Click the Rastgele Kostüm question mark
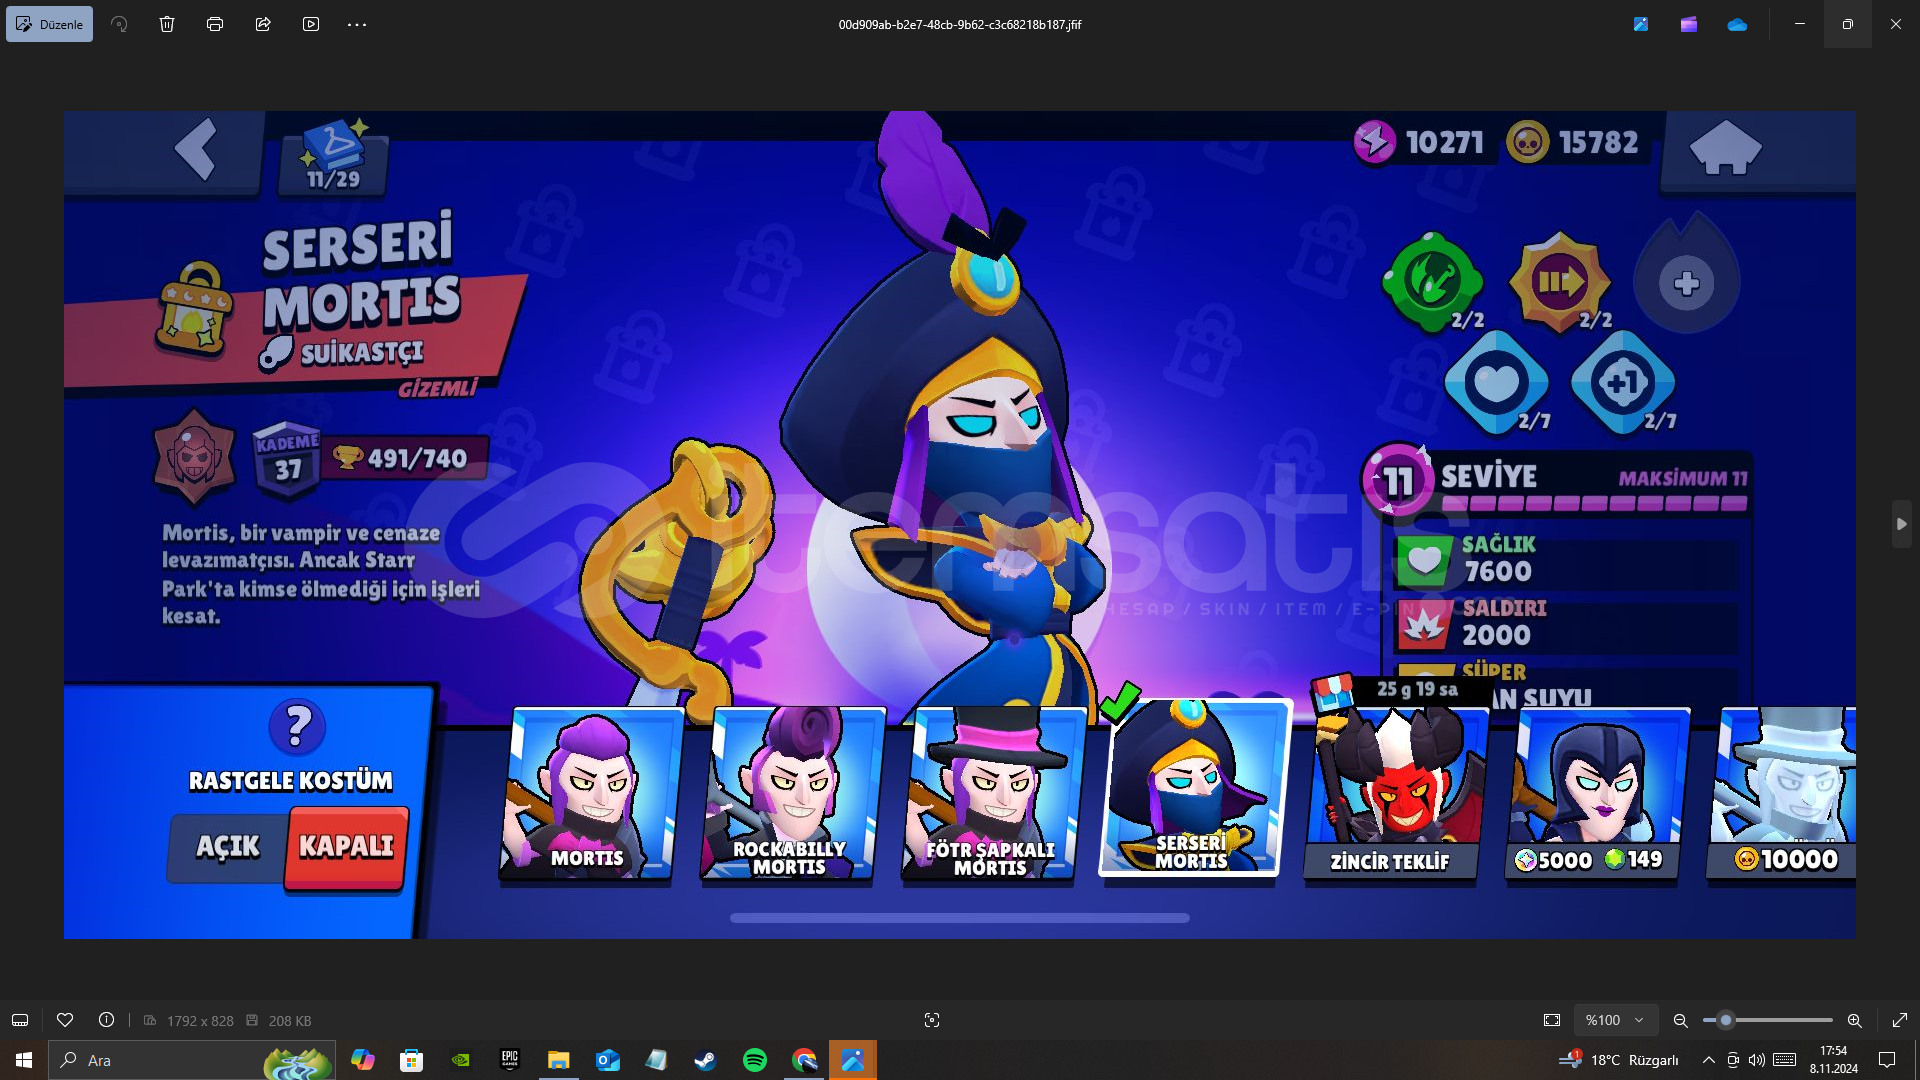This screenshot has width=1920, height=1080. click(x=297, y=726)
